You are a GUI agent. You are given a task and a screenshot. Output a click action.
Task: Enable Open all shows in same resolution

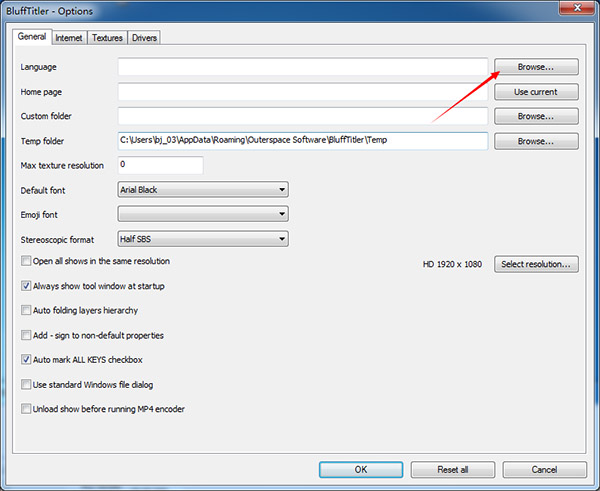click(26, 261)
